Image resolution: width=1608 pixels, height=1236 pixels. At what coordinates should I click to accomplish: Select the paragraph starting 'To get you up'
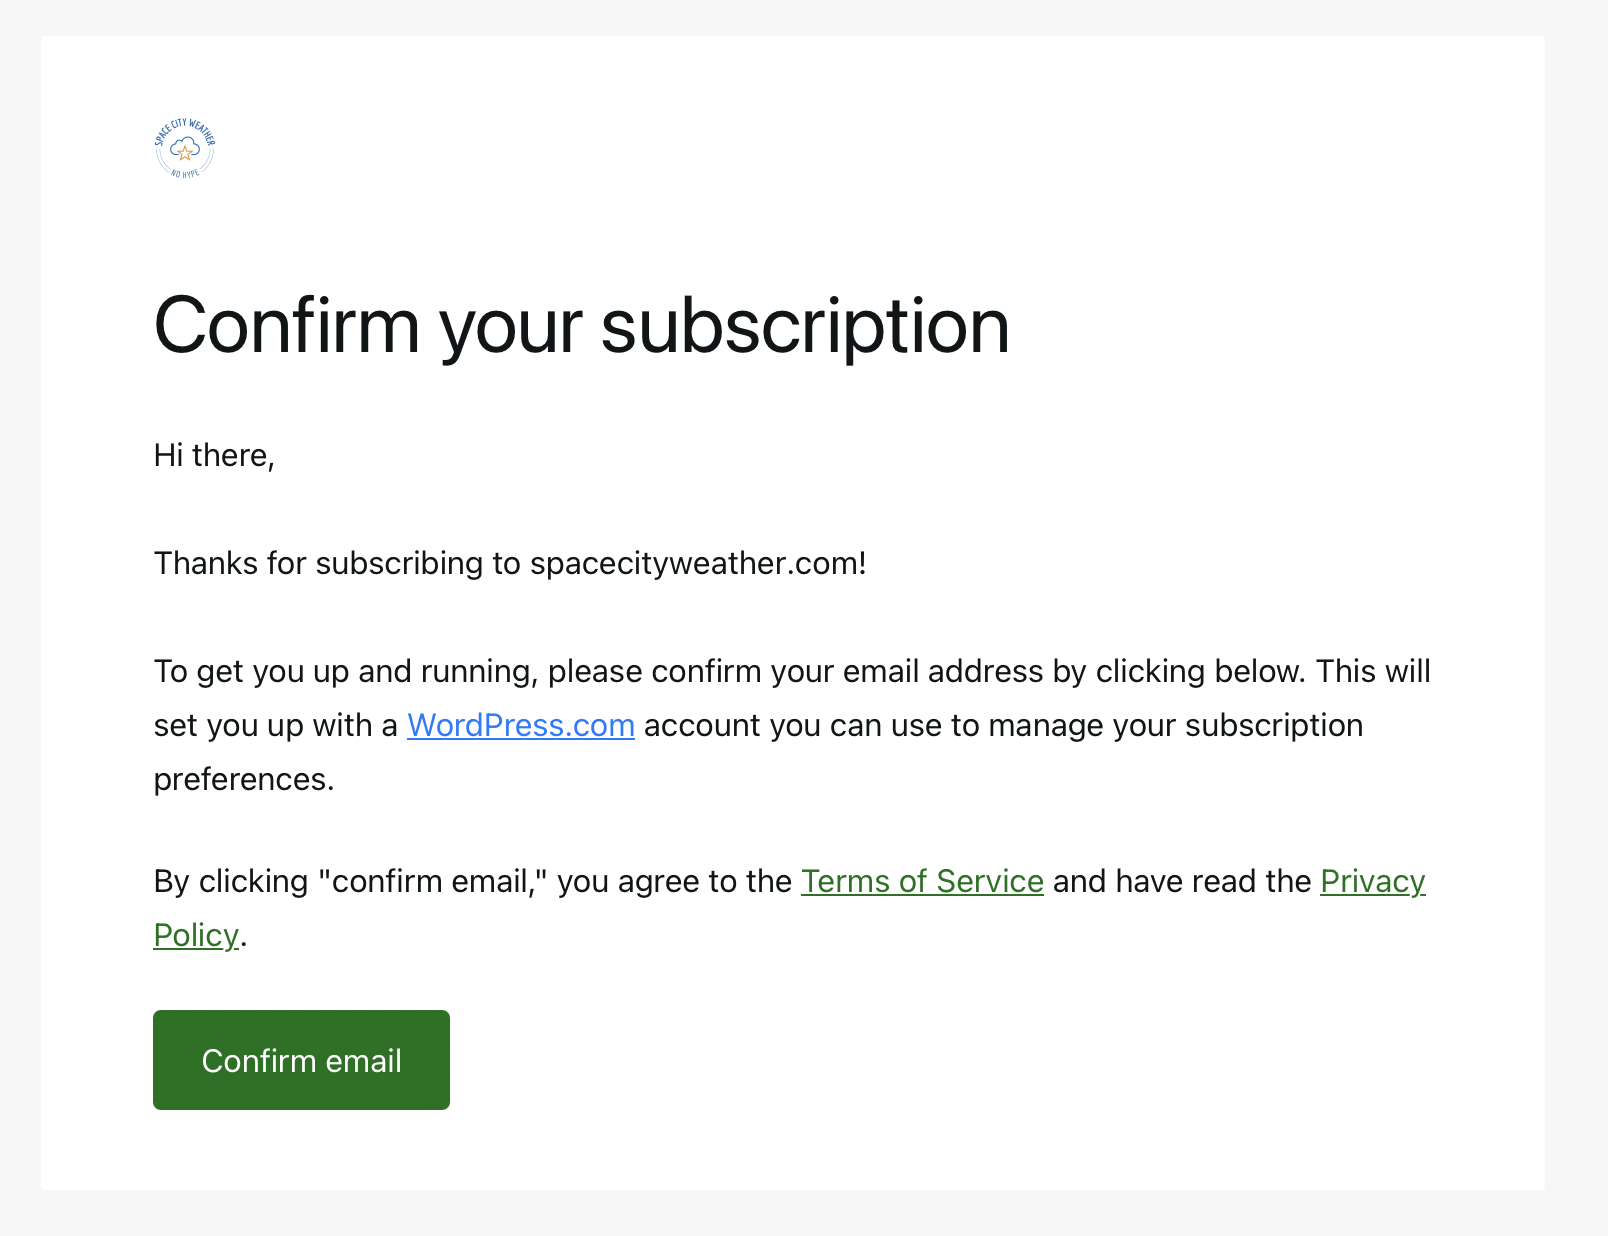tap(792, 725)
